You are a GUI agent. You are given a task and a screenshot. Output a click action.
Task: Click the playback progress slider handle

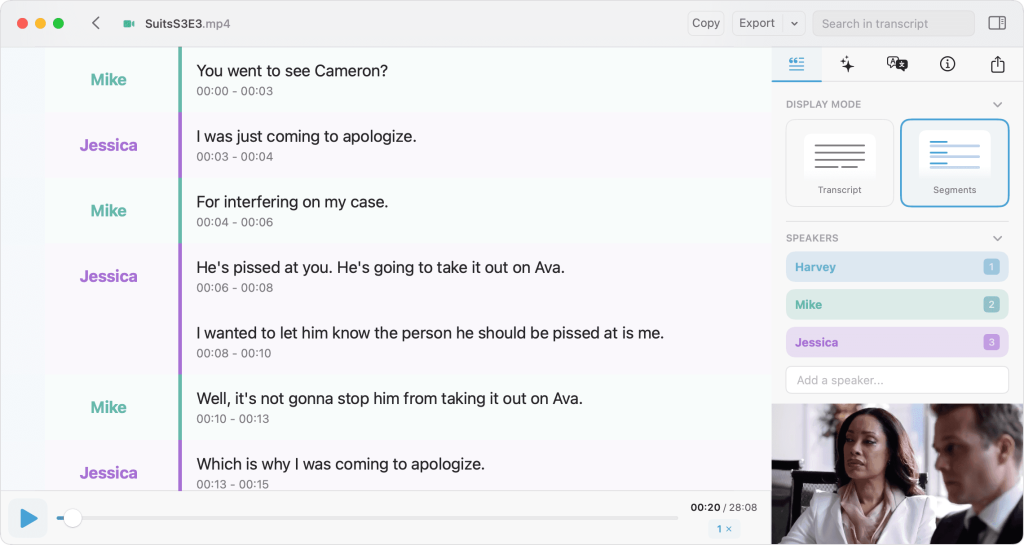pyautogui.click(x=72, y=518)
